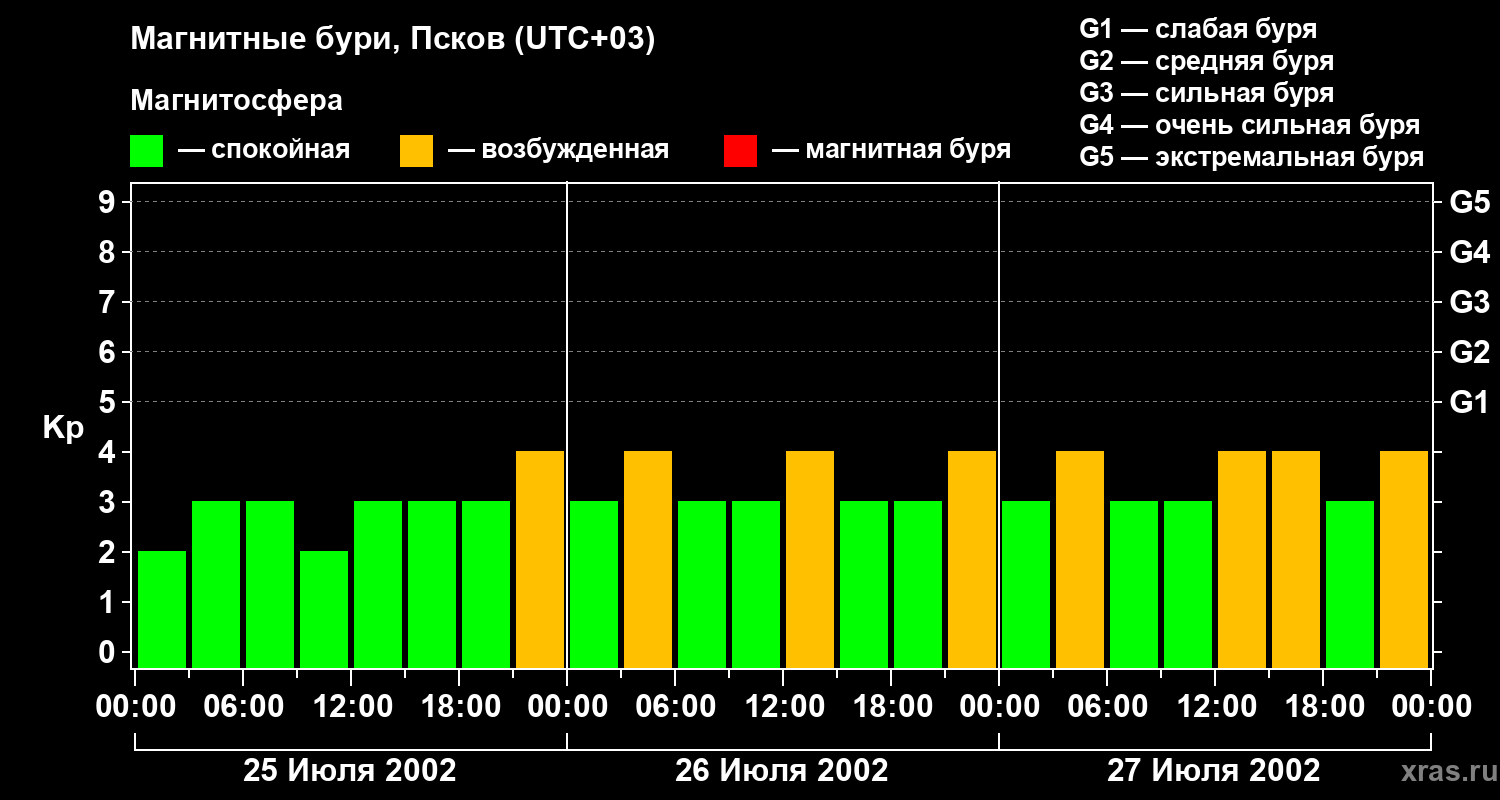
Task: Click the '— магнитная буря' legend label
Action: [x=892, y=150]
